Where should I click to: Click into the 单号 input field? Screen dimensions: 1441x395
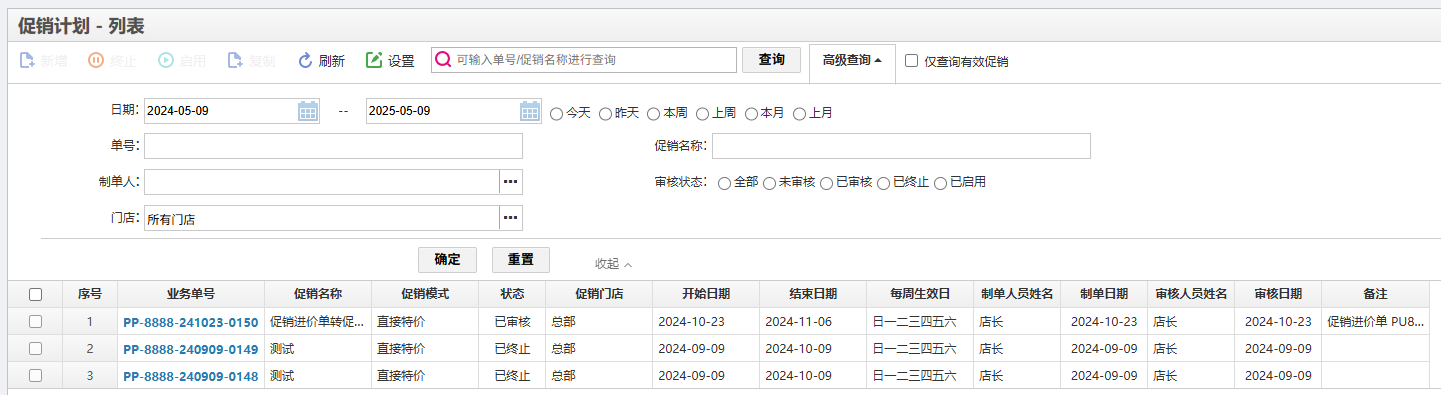(x=333, y=146)
